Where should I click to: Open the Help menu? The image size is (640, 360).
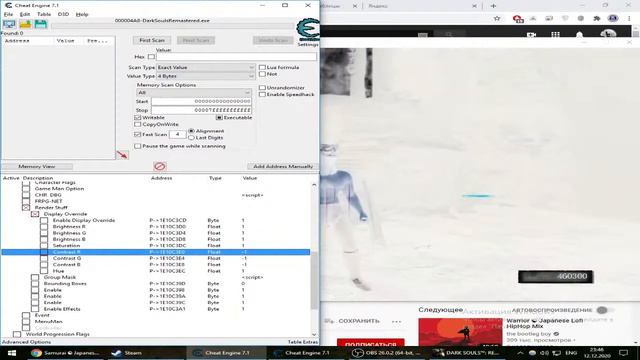[x=82, y=14]
